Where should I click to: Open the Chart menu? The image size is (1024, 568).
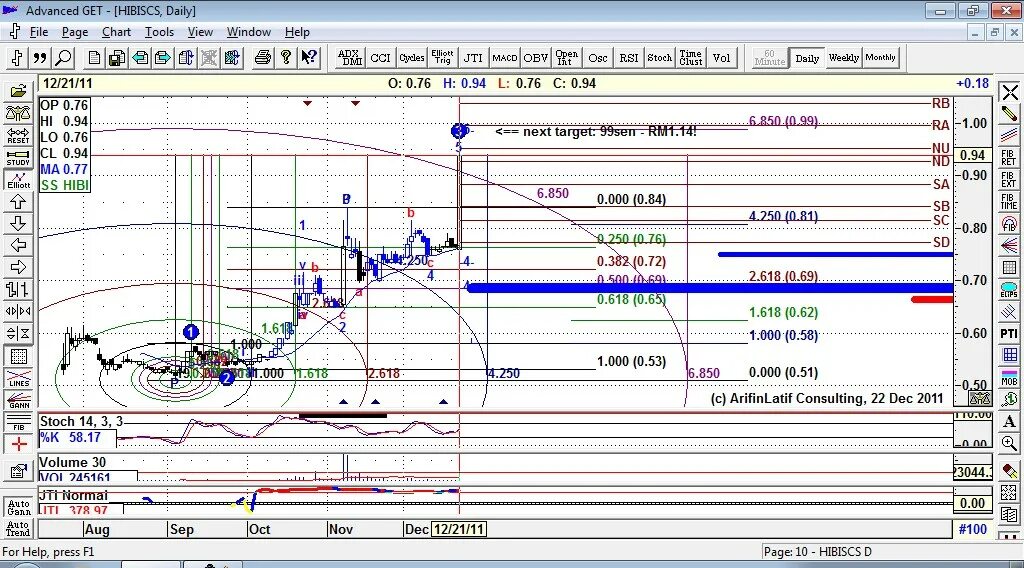[x=116, y=32]
